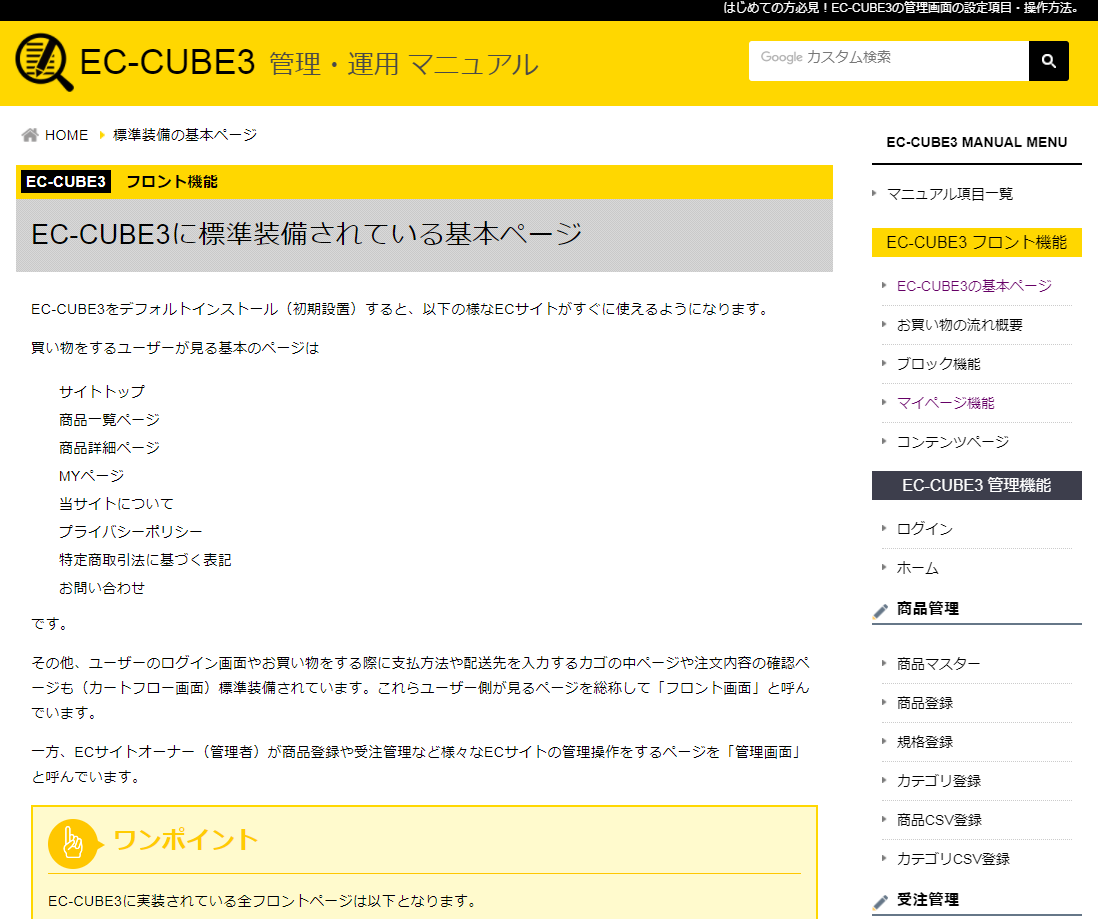Click pencil icon beside 商品管理 heading
The image size is (1098, 919).
point(881,610)
